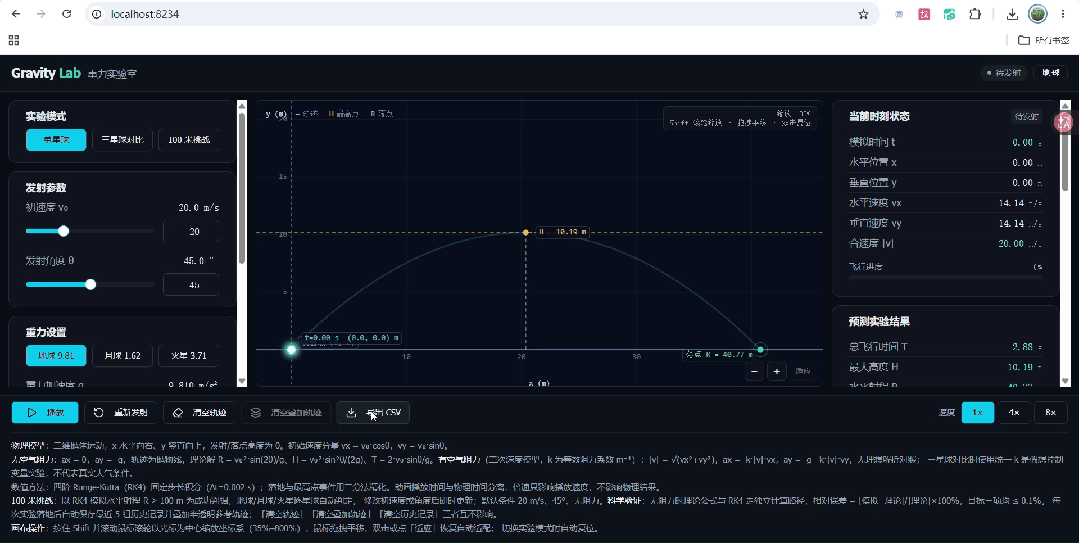This screenshot has height=543, width=1079.
Task: Click the launch status badge in the header
Action: pos(1004,73)
